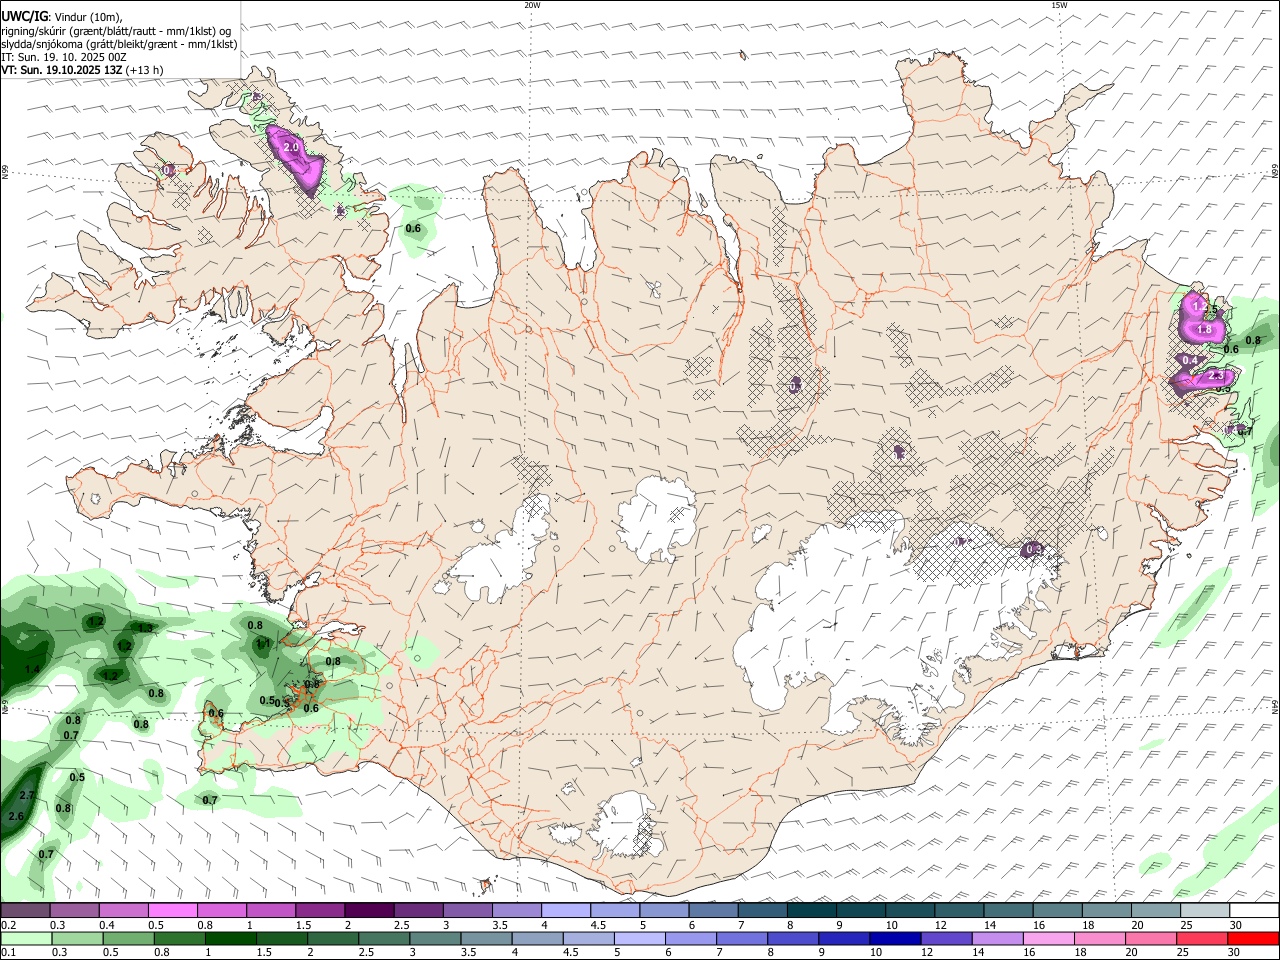The height and width of the screenshot is (960, 1280).
Task: Click the 'rigning/skúrir' legend description line
Action: point(117,31)
